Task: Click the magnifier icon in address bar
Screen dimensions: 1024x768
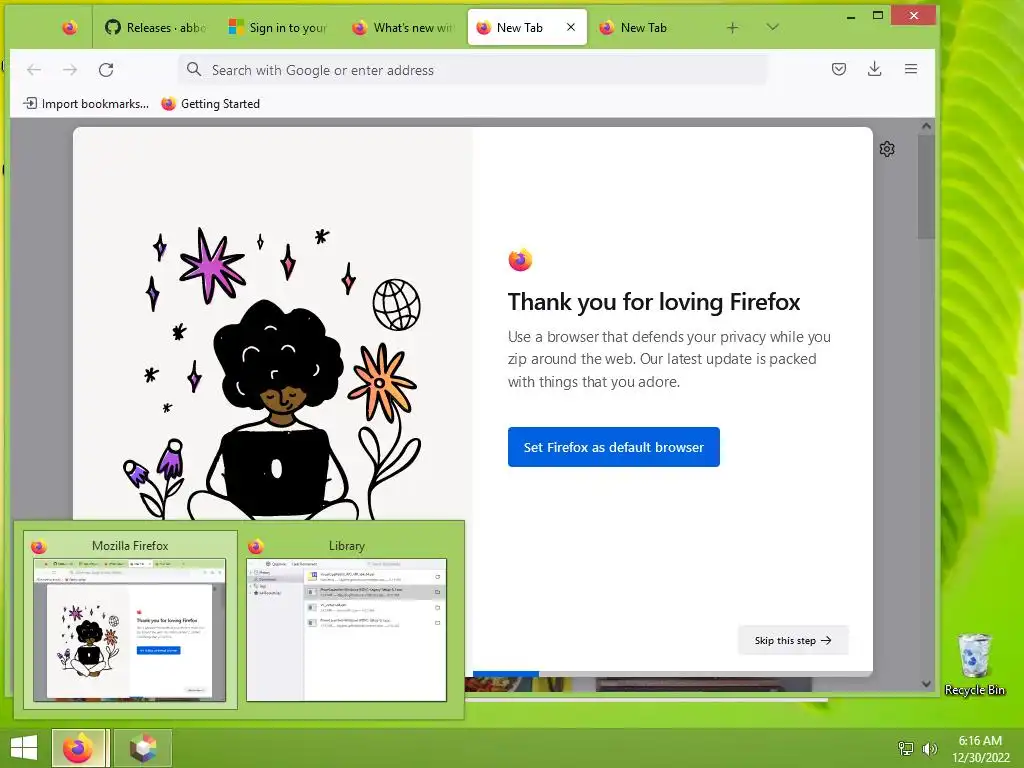Action: (x=194, y=69)
